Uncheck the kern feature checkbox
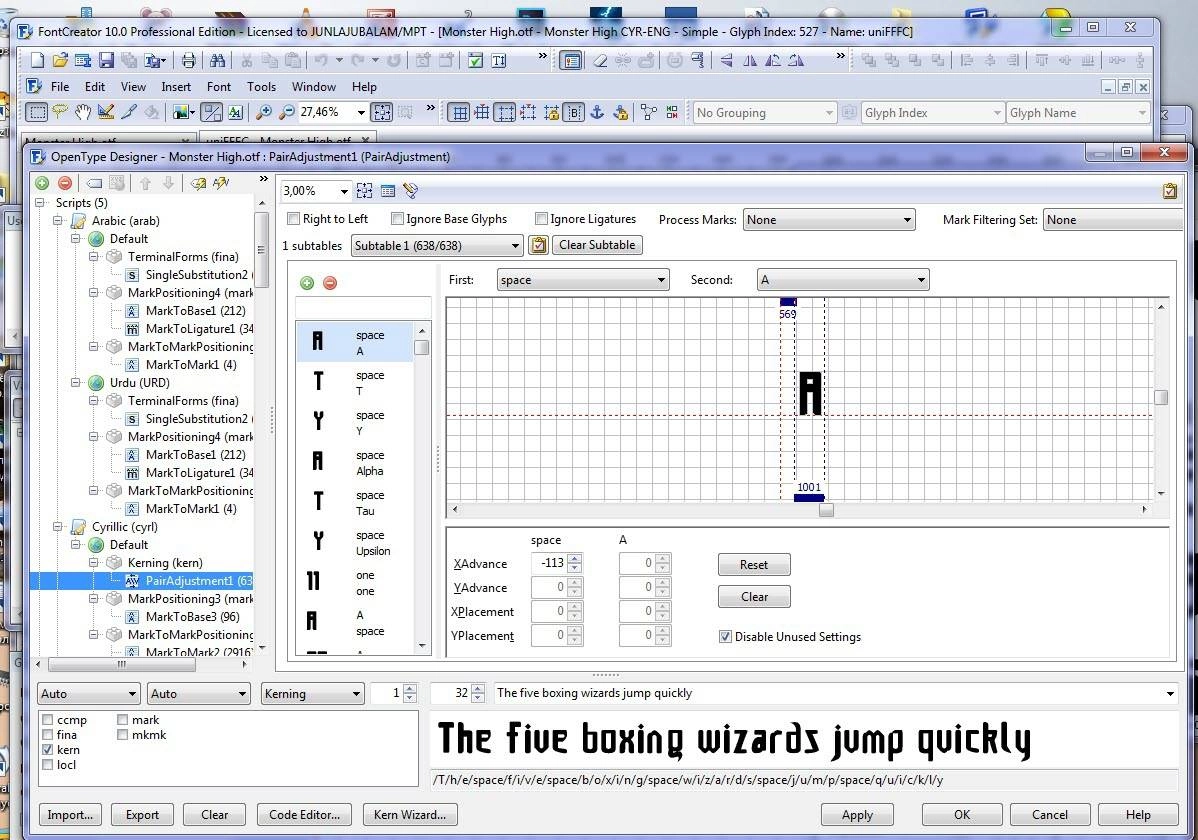 (x=47, y=750)
